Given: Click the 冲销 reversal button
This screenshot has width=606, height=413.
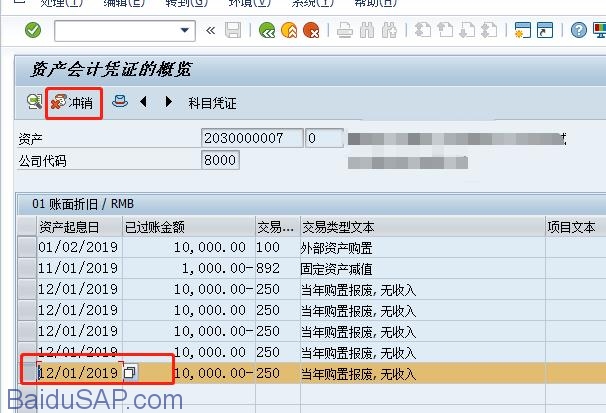Looking at the screenshot, I should pyautogui.click(x=73, y=102).
